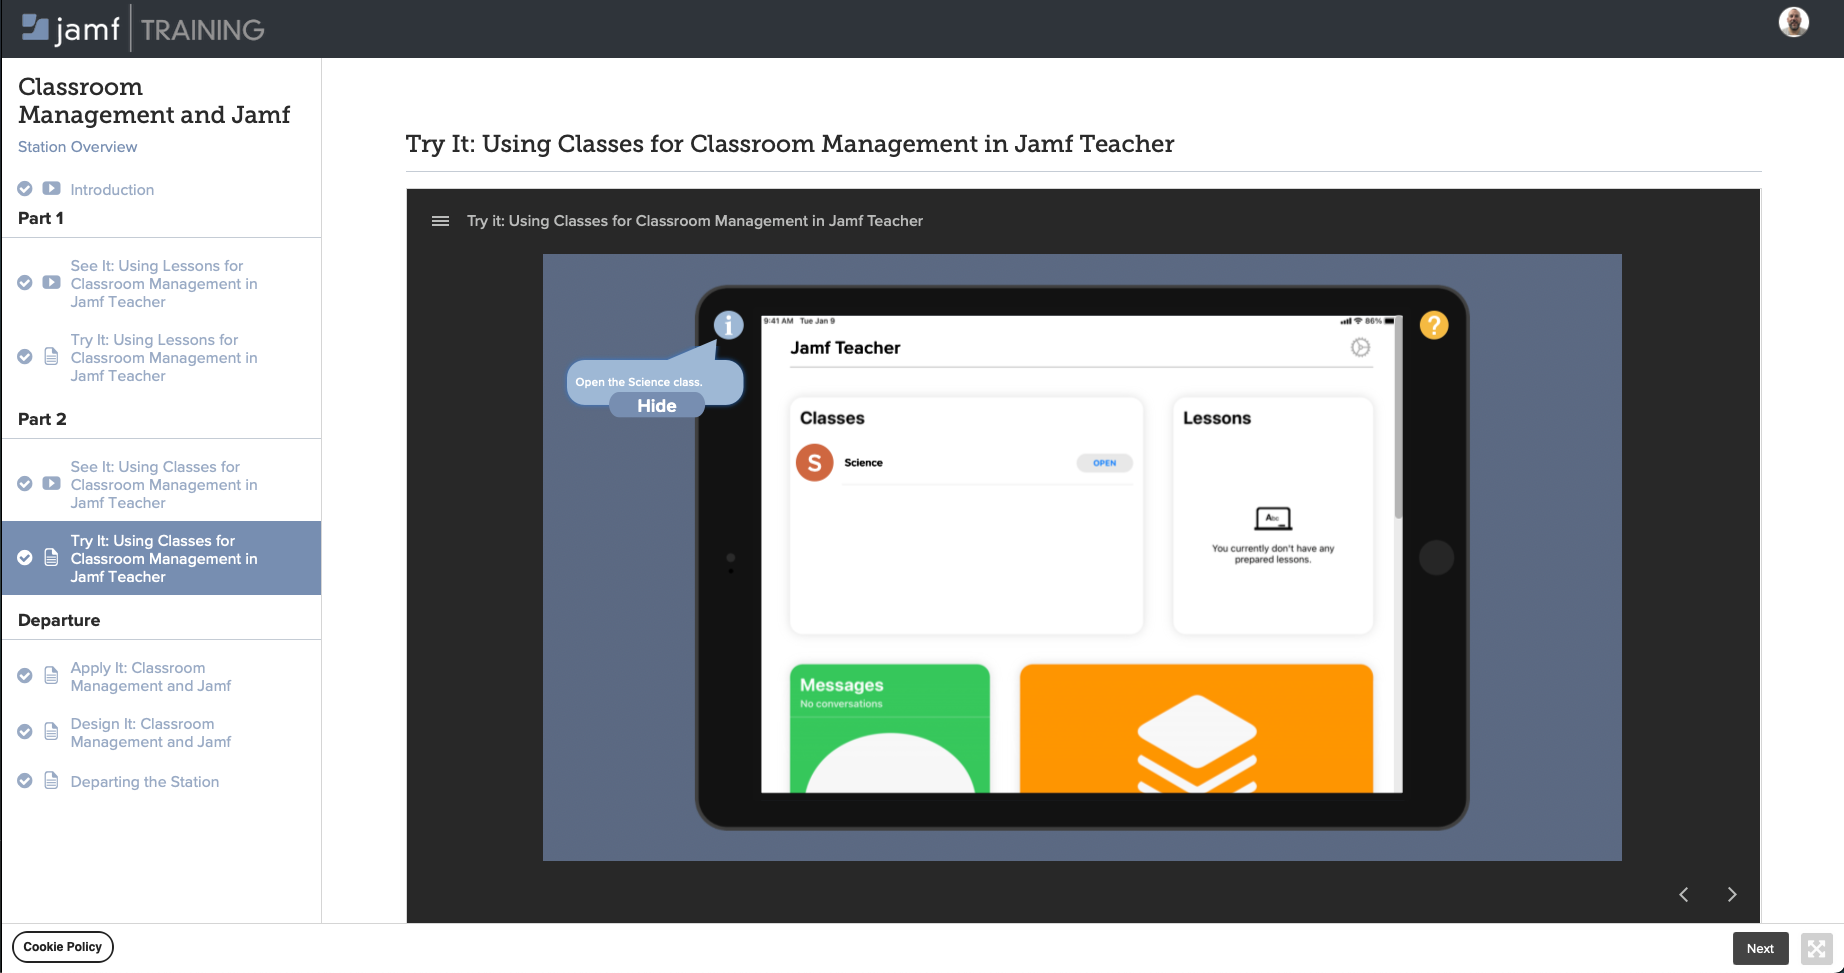
Task: Click the Hide button on the hint bubble
Action: click(657, 405)
